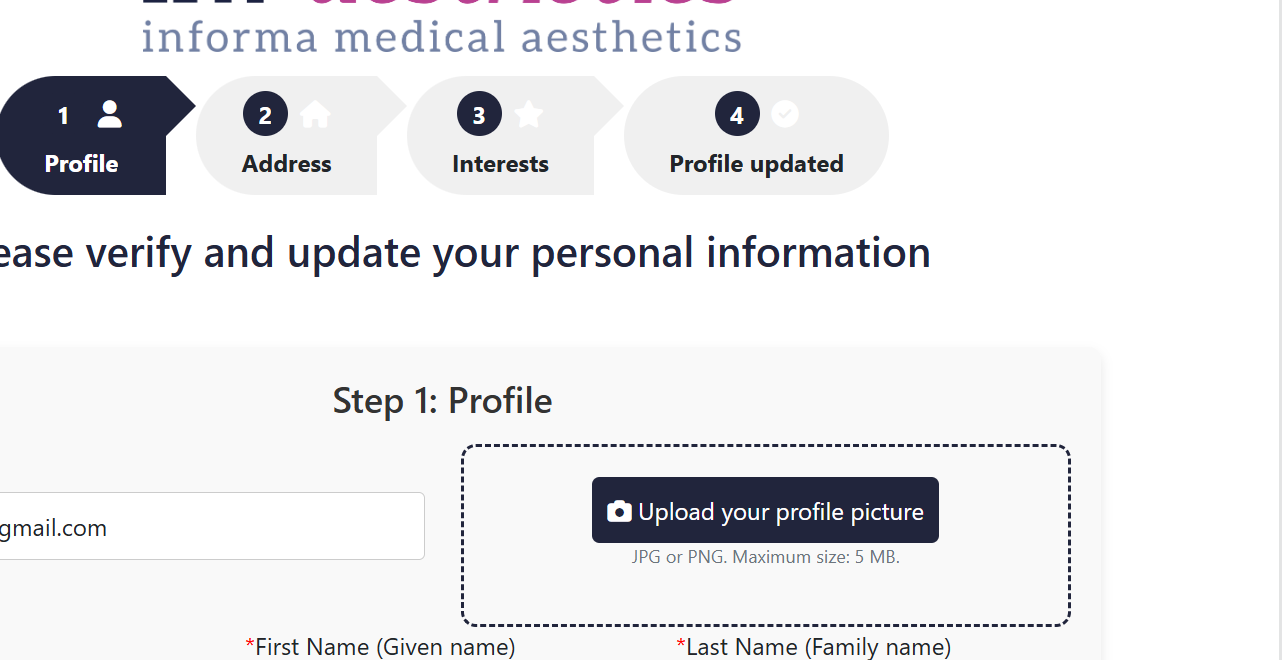Viewport: 1282px width, 660px height.
Task: Select the number 2 step badge
Action: (265, 115)
